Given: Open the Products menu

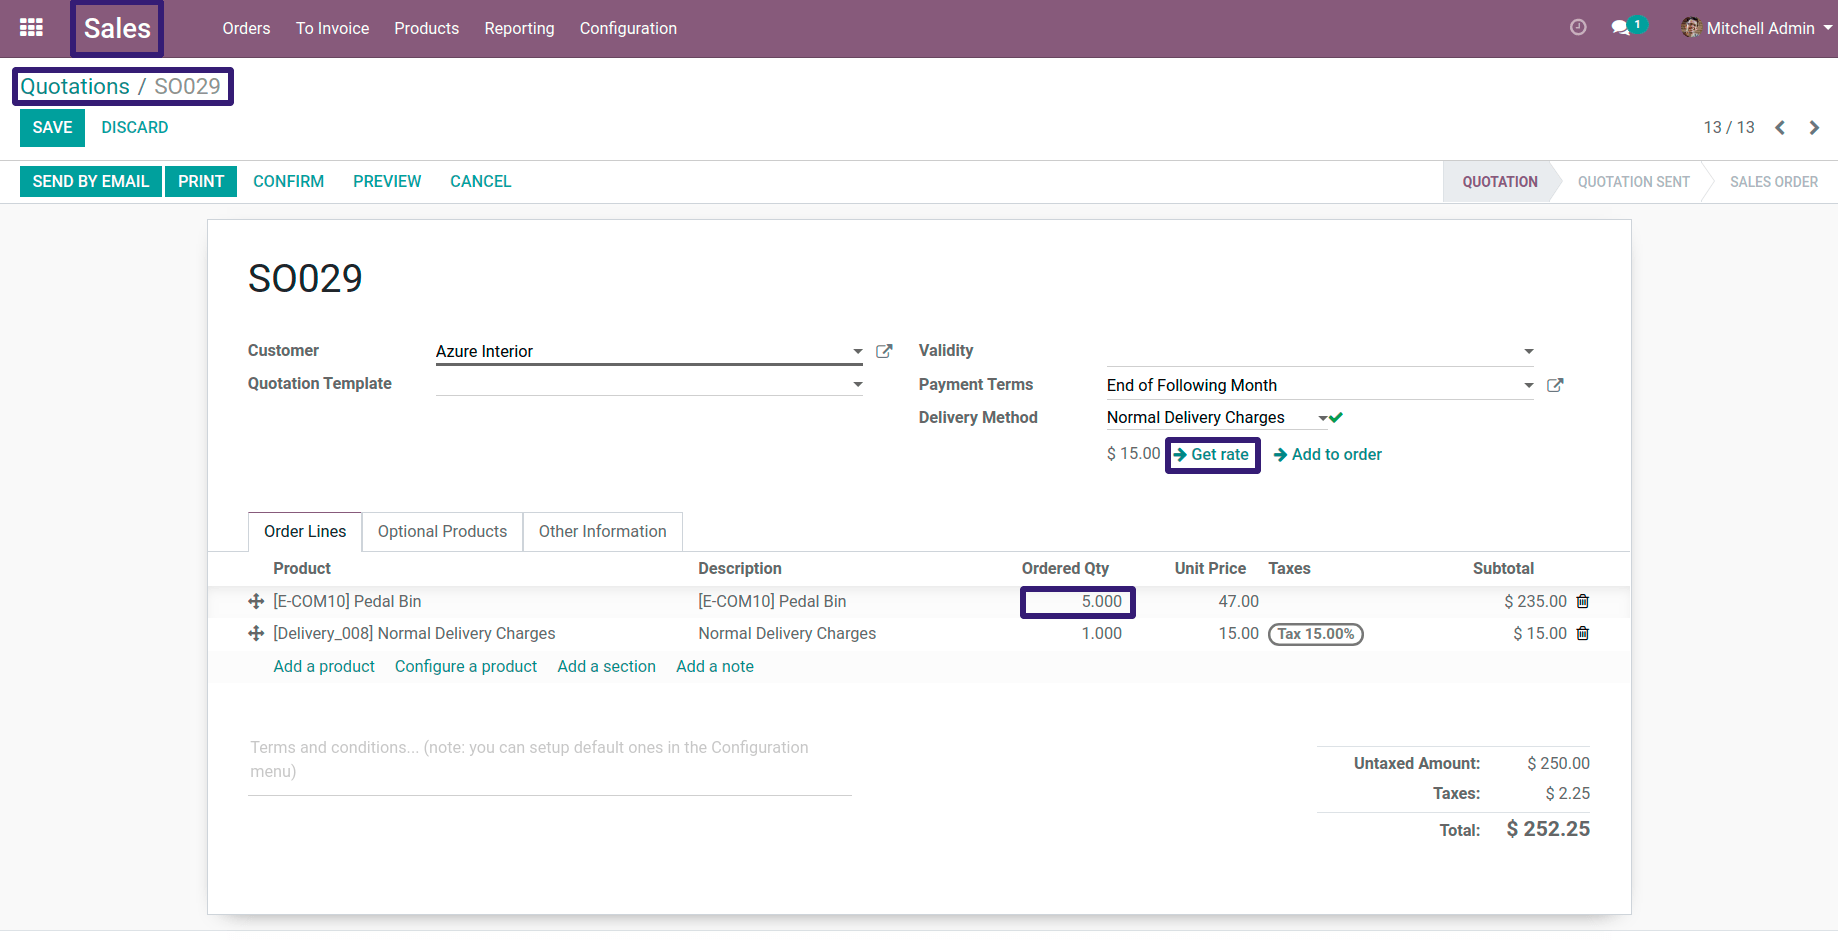Looking at the screenshot, I should (427, 28).
